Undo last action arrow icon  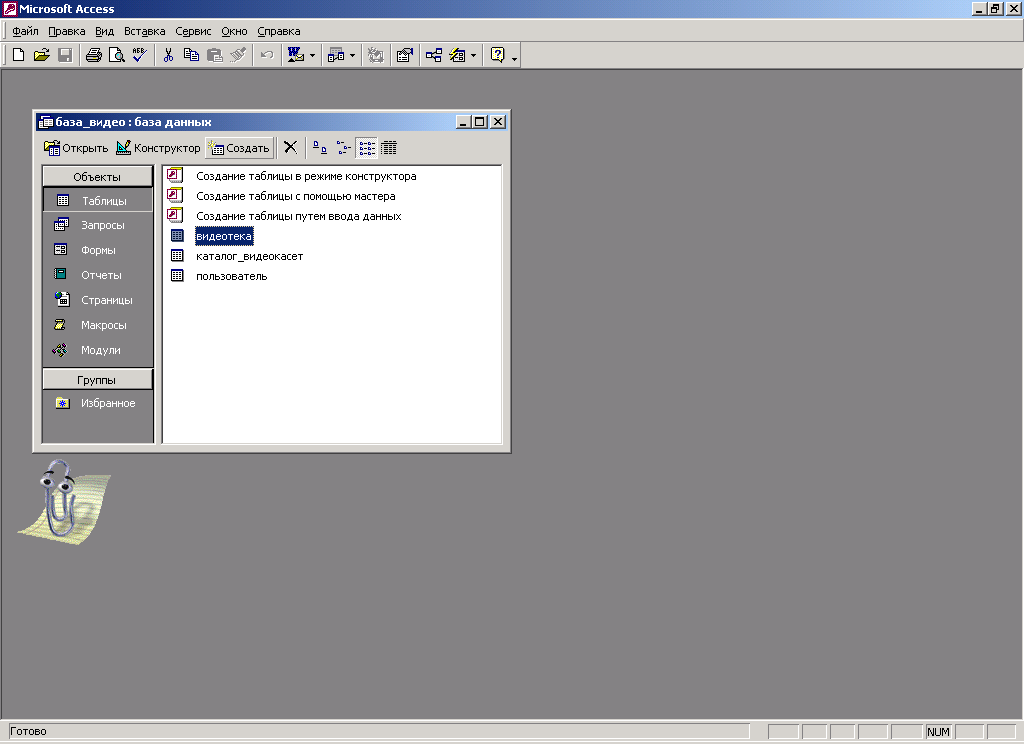266,55
